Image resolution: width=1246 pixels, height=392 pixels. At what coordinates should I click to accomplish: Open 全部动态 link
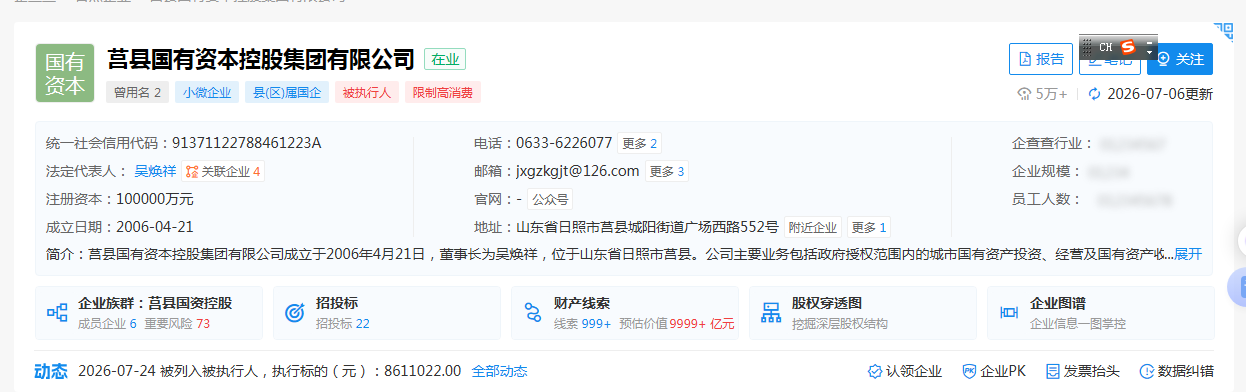tap(499, 371)
